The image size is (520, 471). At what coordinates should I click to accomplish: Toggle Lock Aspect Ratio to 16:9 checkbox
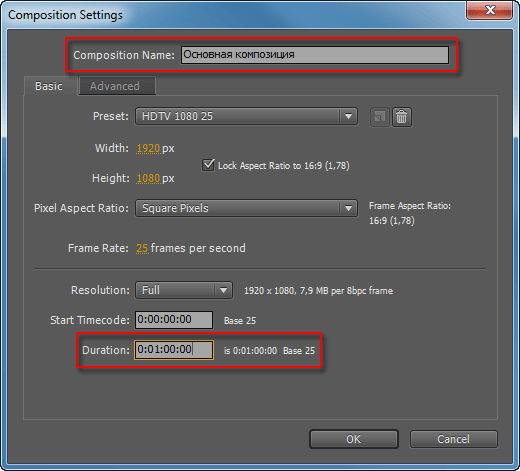[x=208, y=165]
